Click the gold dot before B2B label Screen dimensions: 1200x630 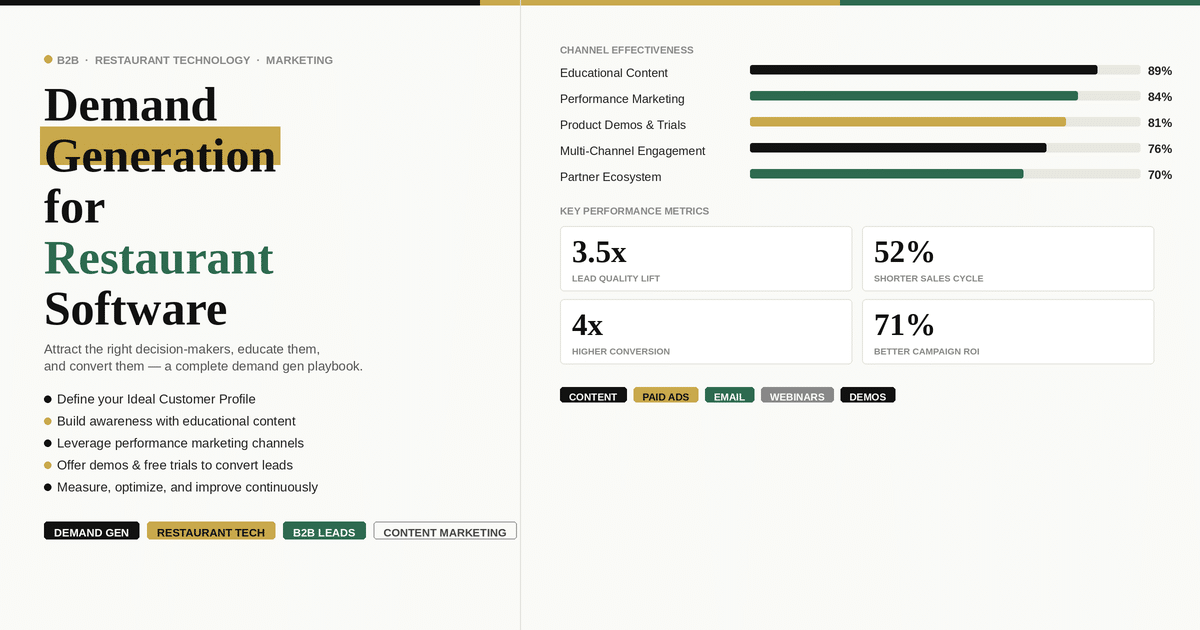click(x=48, y=60)
